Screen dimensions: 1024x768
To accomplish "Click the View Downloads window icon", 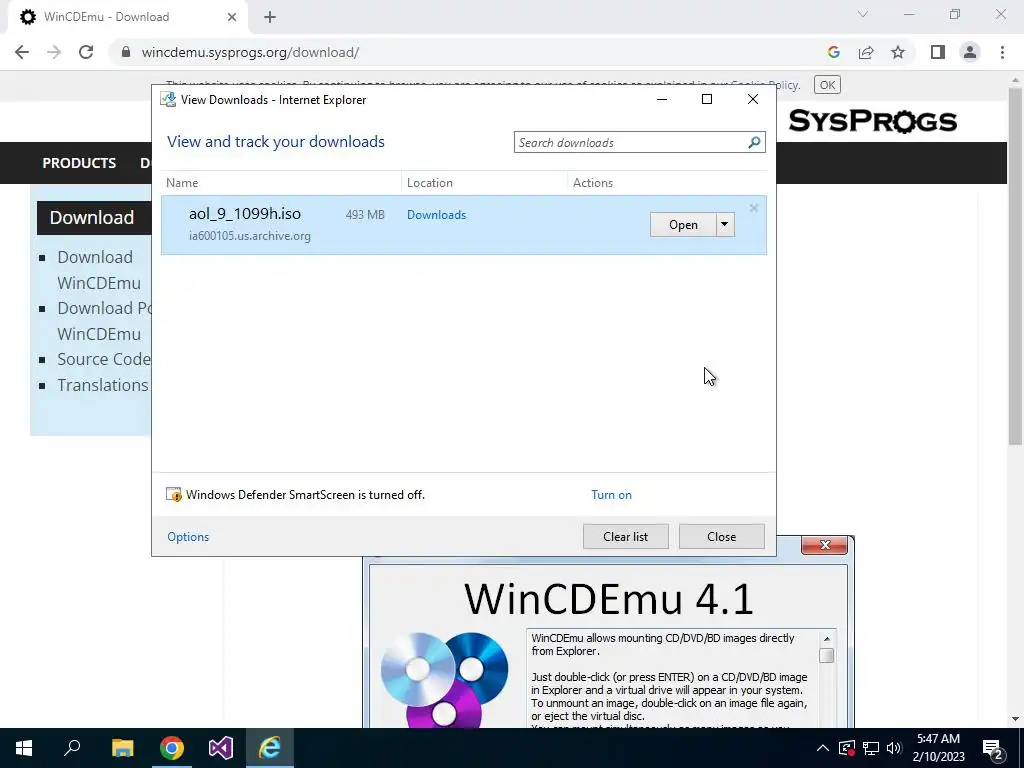I will (x=168, y=100).
